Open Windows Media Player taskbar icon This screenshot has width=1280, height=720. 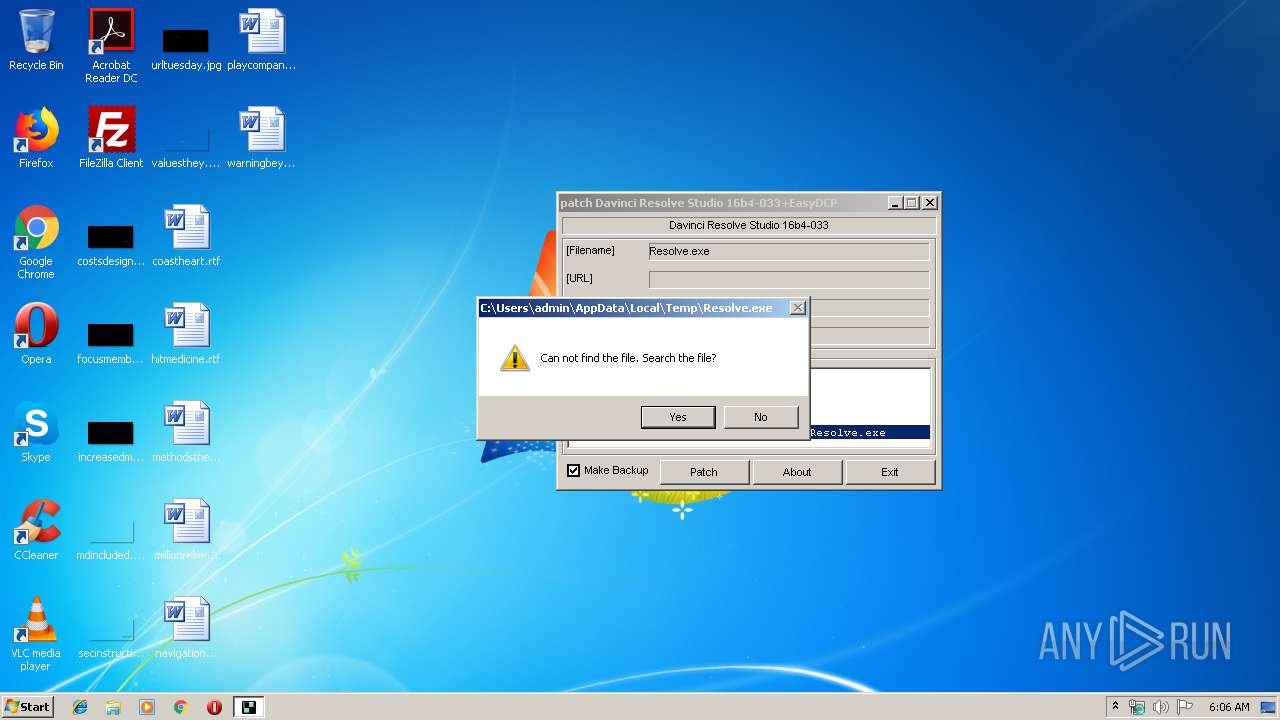(147, 707)
